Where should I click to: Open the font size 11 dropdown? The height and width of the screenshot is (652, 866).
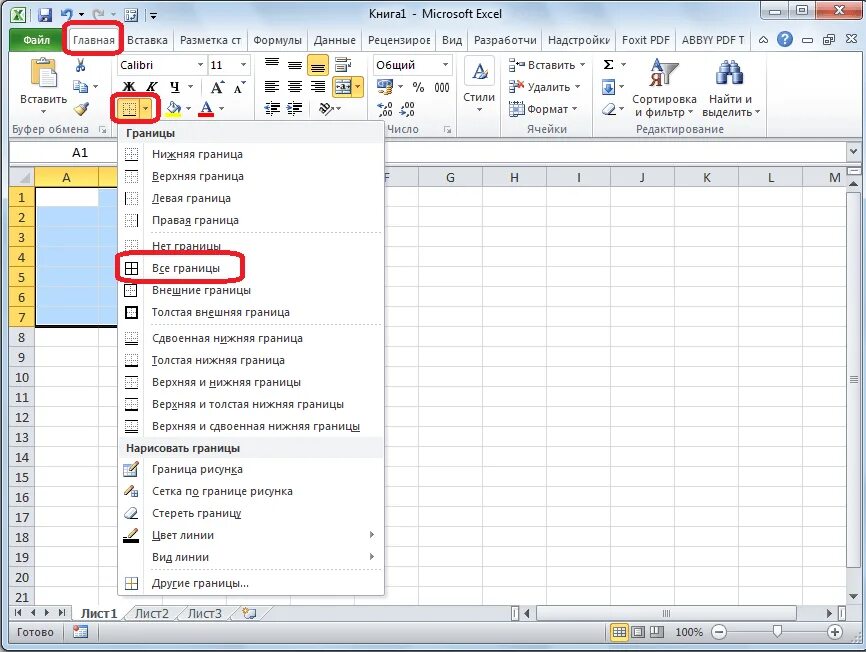243,65
